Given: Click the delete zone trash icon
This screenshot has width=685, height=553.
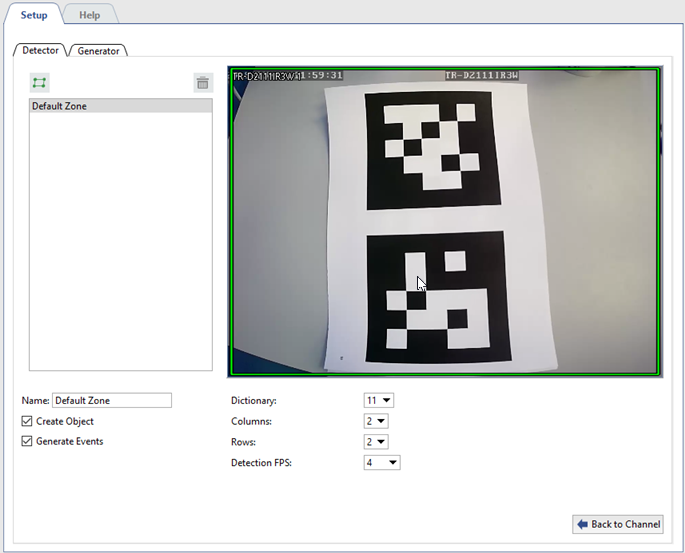Looking at the screenshot, I should click(203, 83).
